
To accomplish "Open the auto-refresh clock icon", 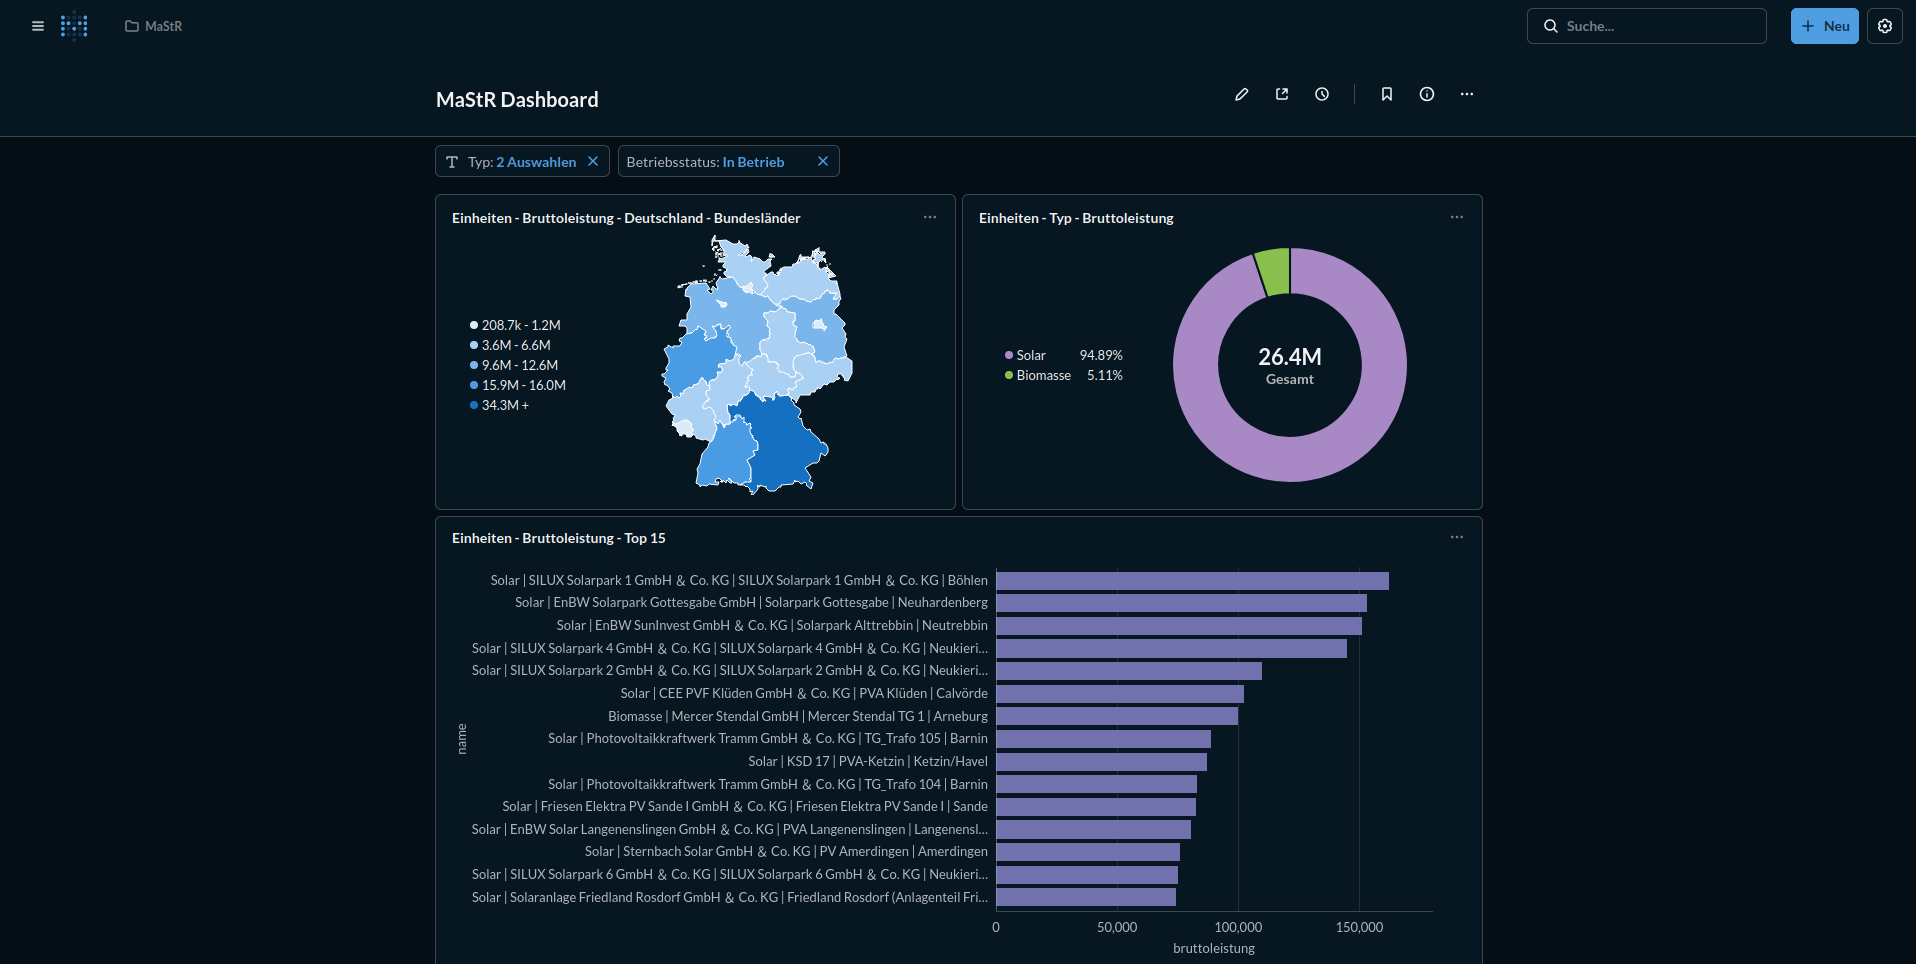I will 1322,94.
